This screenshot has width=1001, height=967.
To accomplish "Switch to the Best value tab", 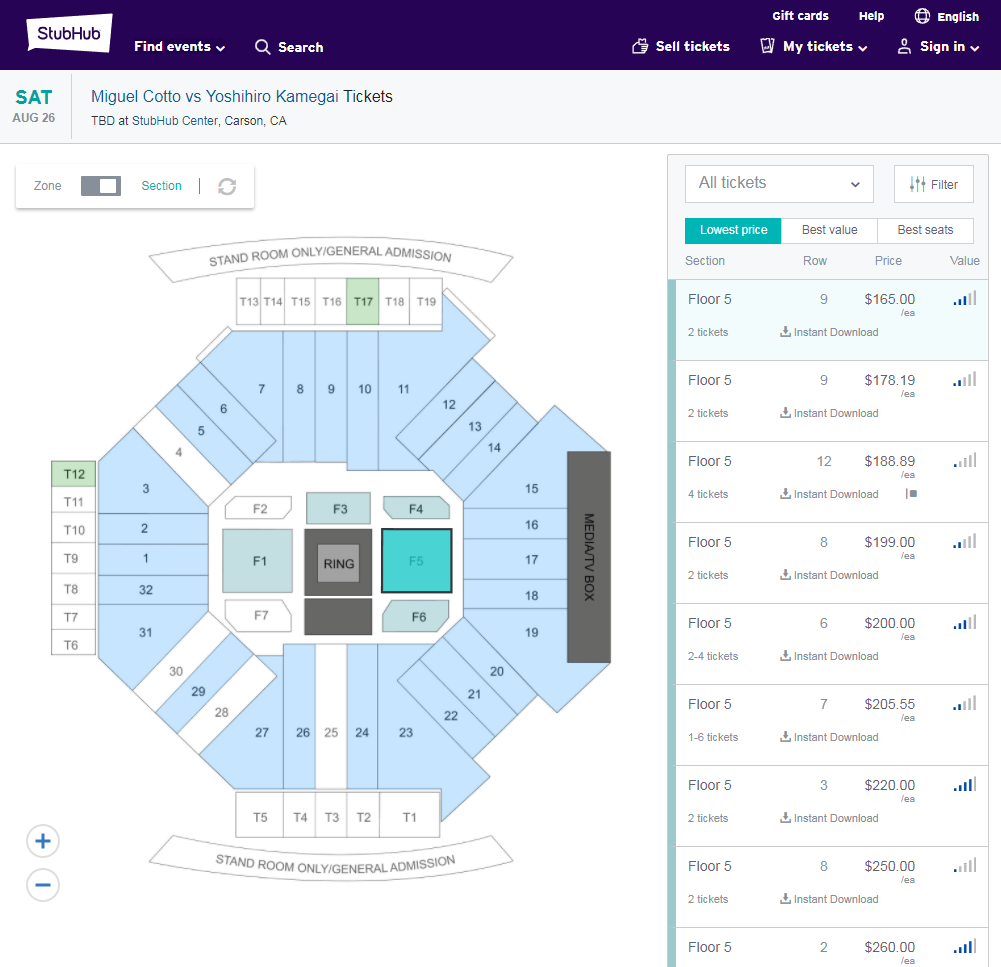I will point(829,230).
